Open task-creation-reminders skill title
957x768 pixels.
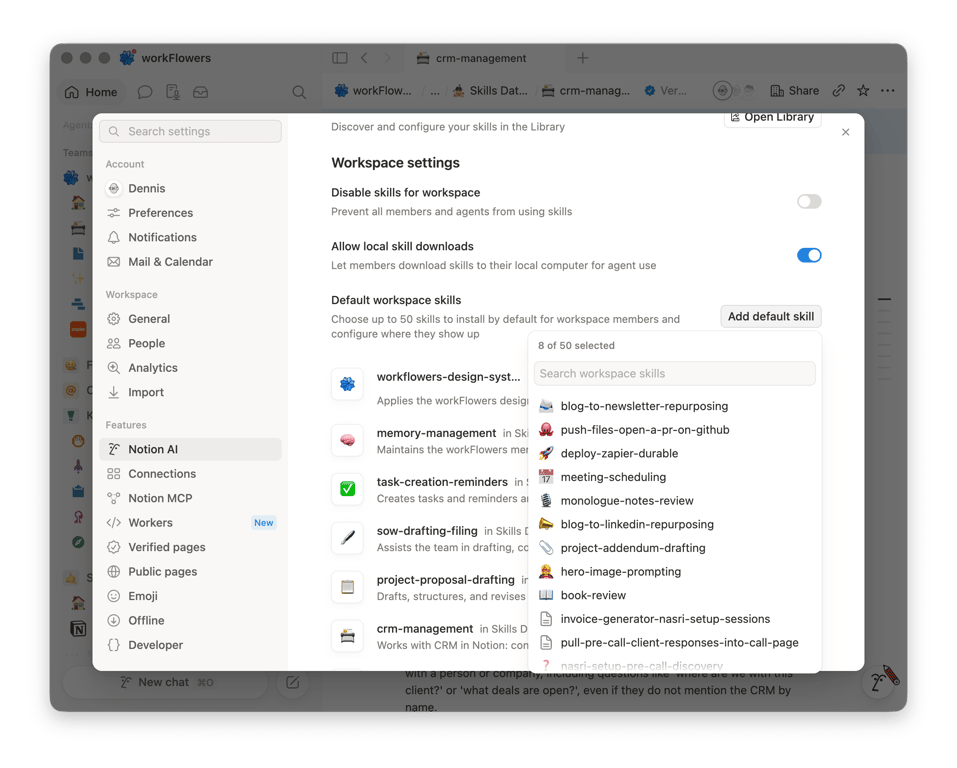(442, 482)
